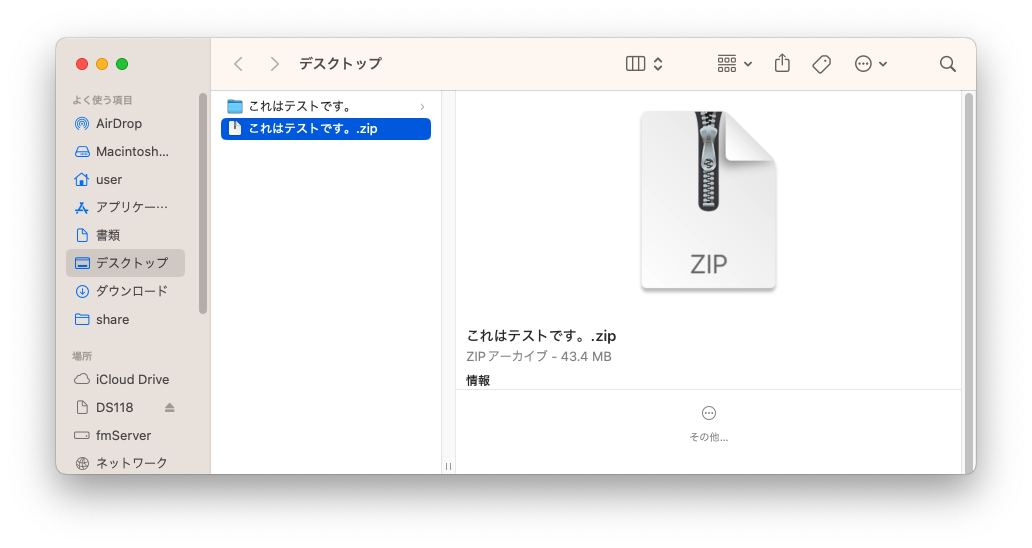Click the sidebar scrollbar

pyautogui.click(x=203, y=204)
